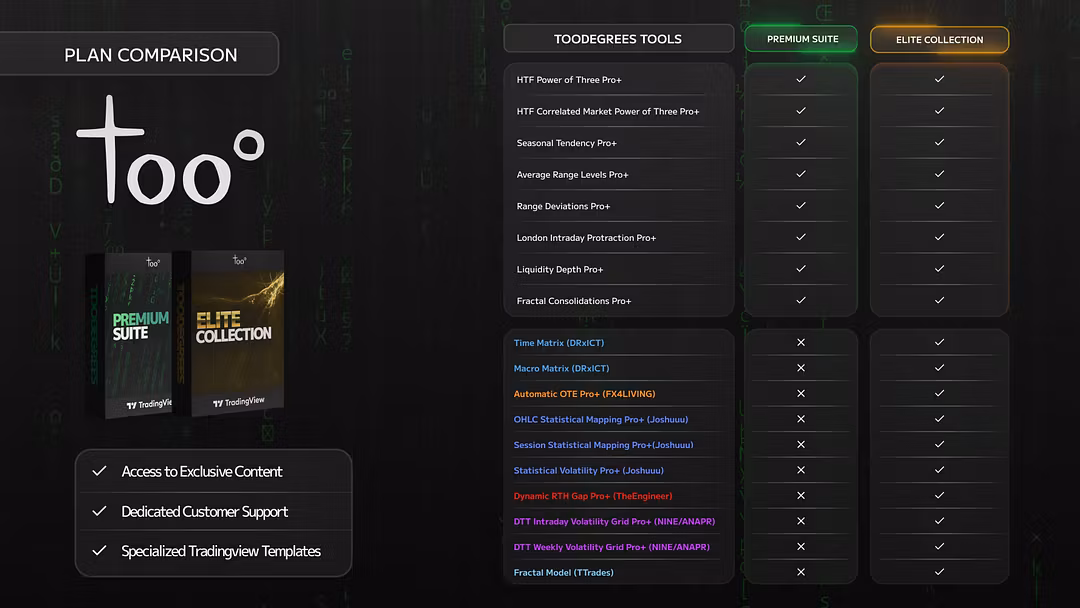Click Elite Collection checkmark for OHLC Statistical Mapping
The height and width of the screenshot is (608, 1080).
tap(939, 419)
